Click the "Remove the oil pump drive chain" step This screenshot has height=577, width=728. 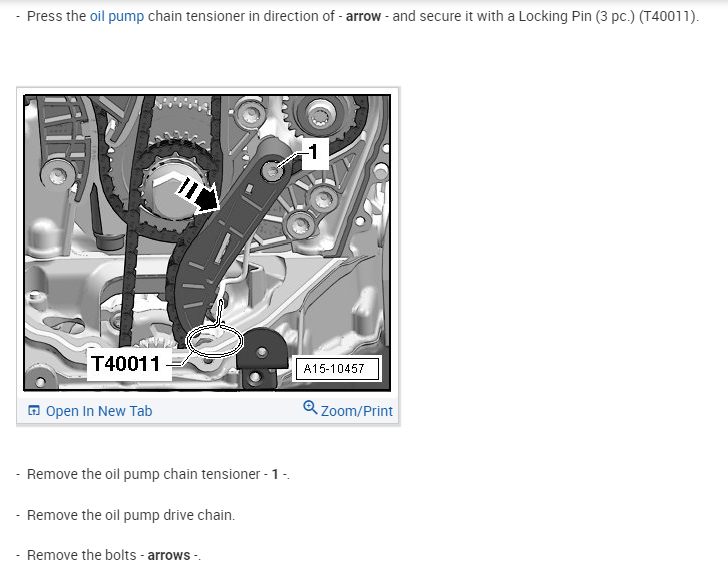click(131, 515)
